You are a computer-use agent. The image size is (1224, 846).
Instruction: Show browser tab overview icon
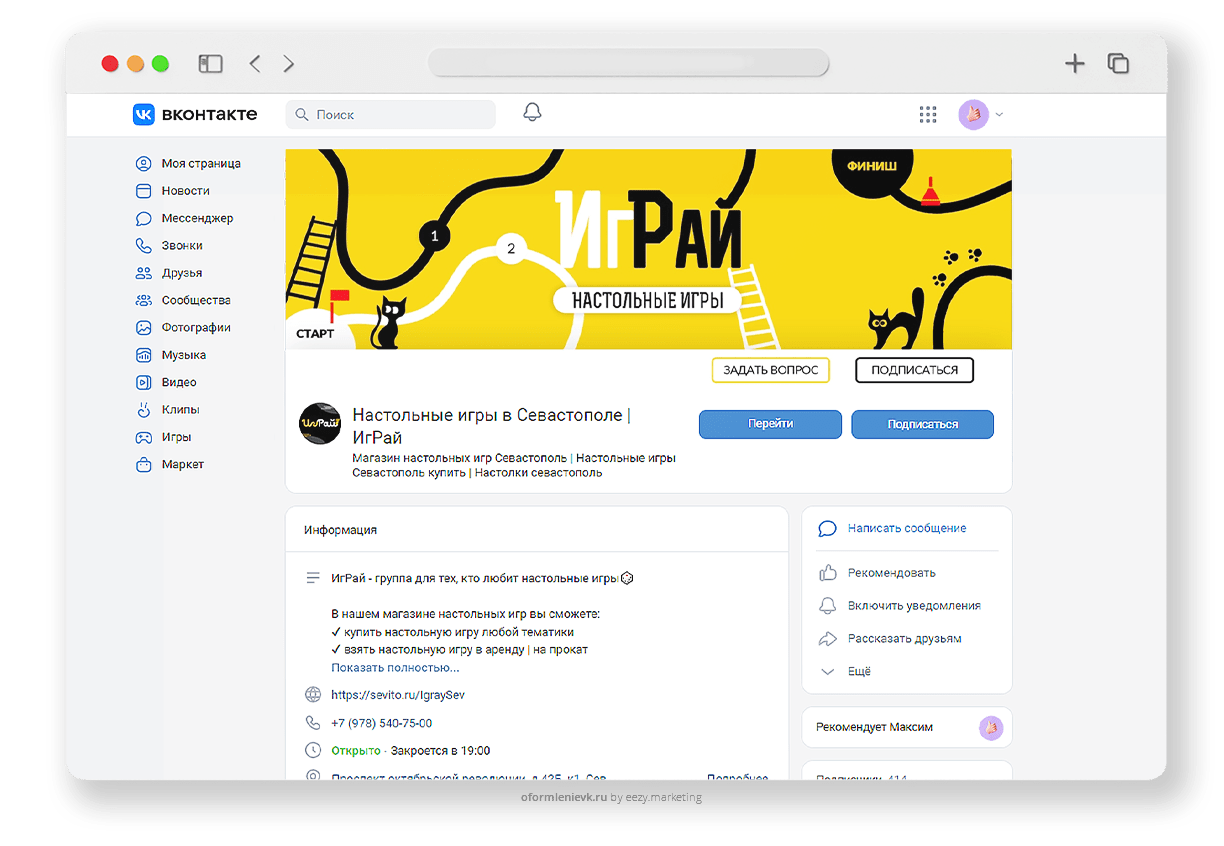coord(1118,64)
